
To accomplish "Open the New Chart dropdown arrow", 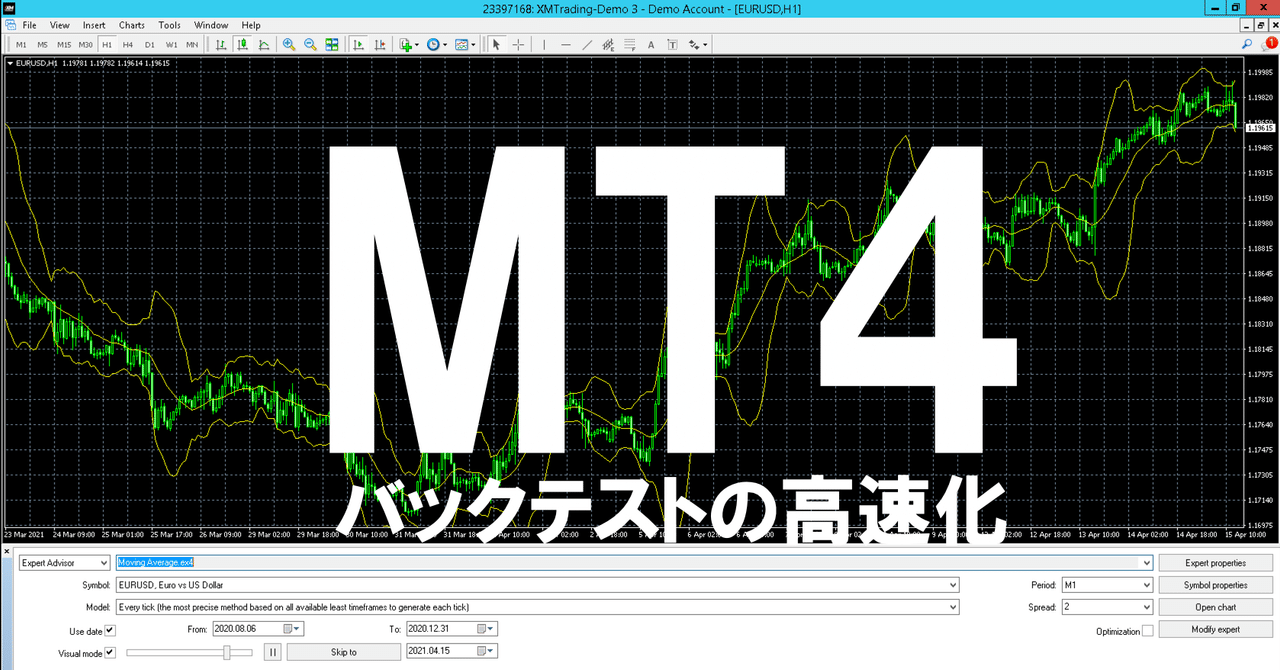I will [415, 44].
